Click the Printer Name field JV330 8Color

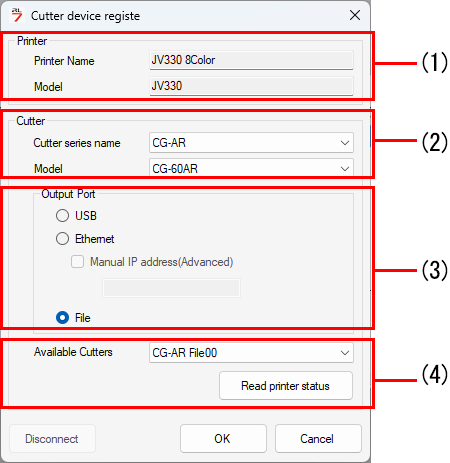251,60
